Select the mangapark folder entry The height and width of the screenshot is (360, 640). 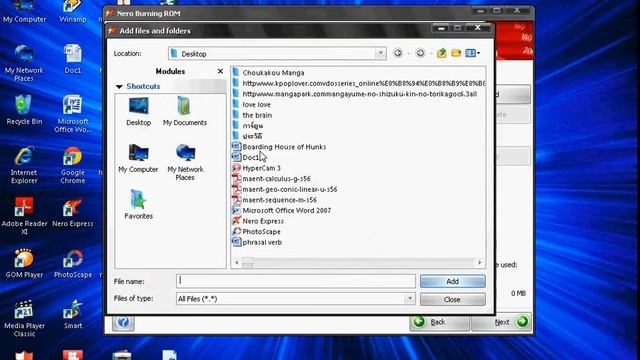(x=354, y=94)
